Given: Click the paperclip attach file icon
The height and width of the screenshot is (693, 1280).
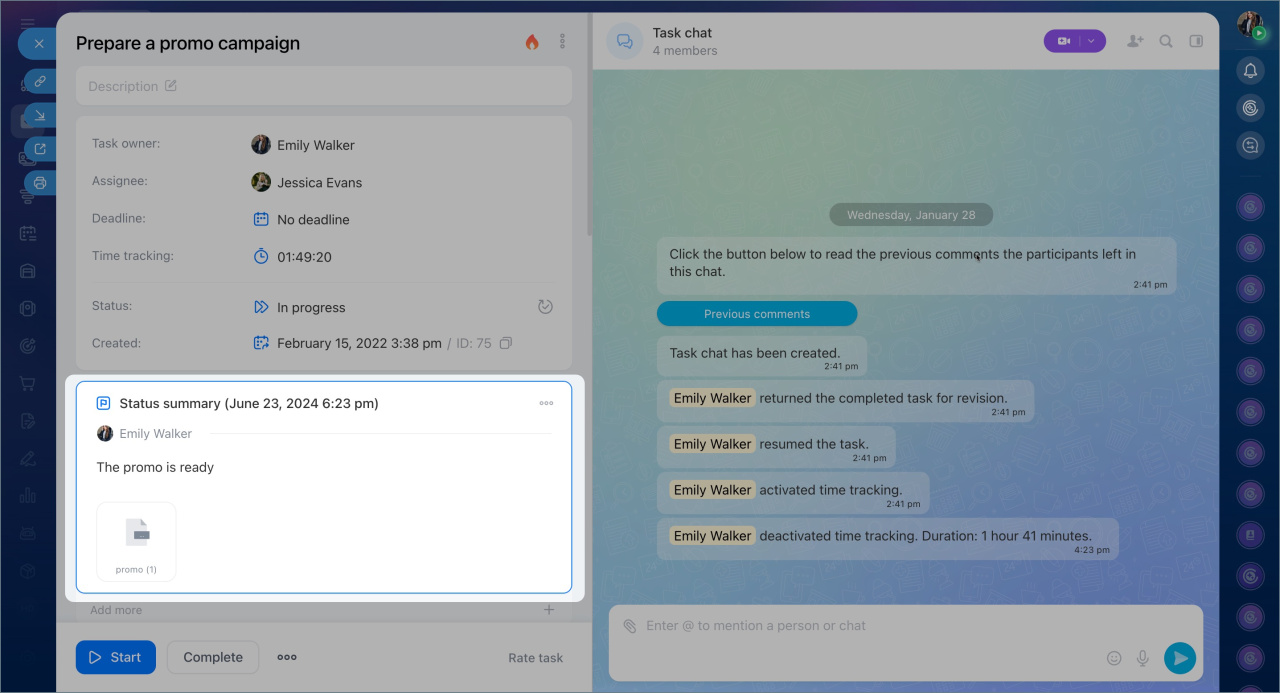Looking at the screenshot, I should pos(630,626).
